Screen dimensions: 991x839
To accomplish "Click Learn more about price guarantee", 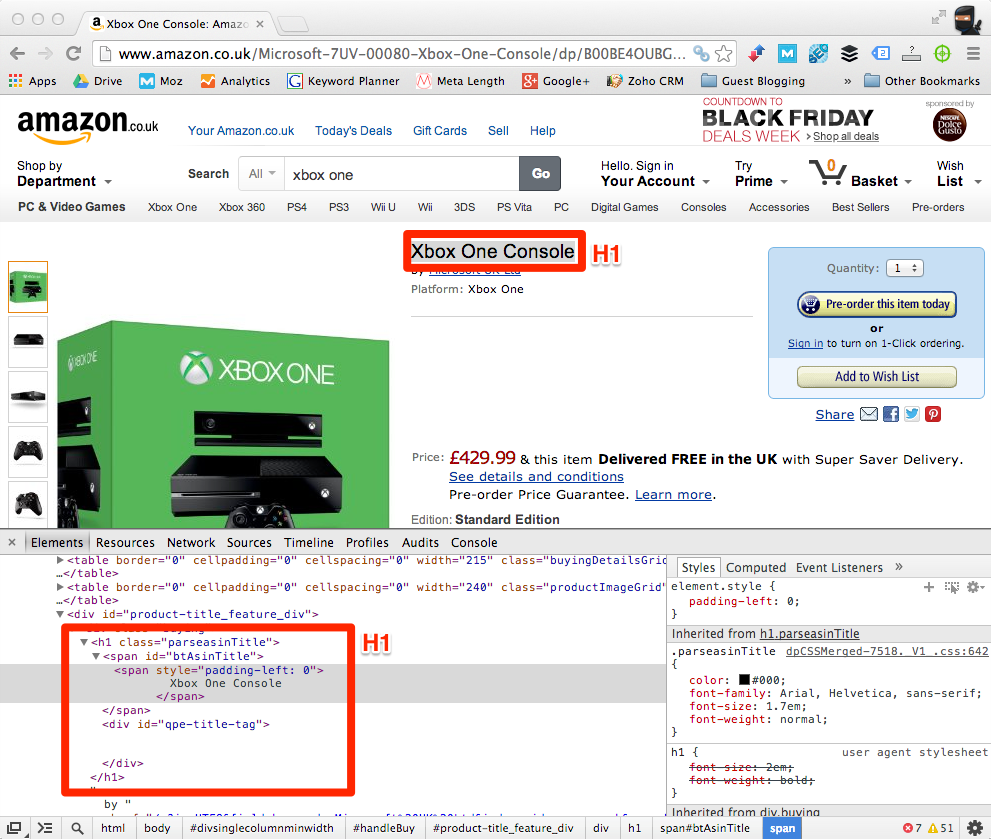I will (x=673, y=494).
